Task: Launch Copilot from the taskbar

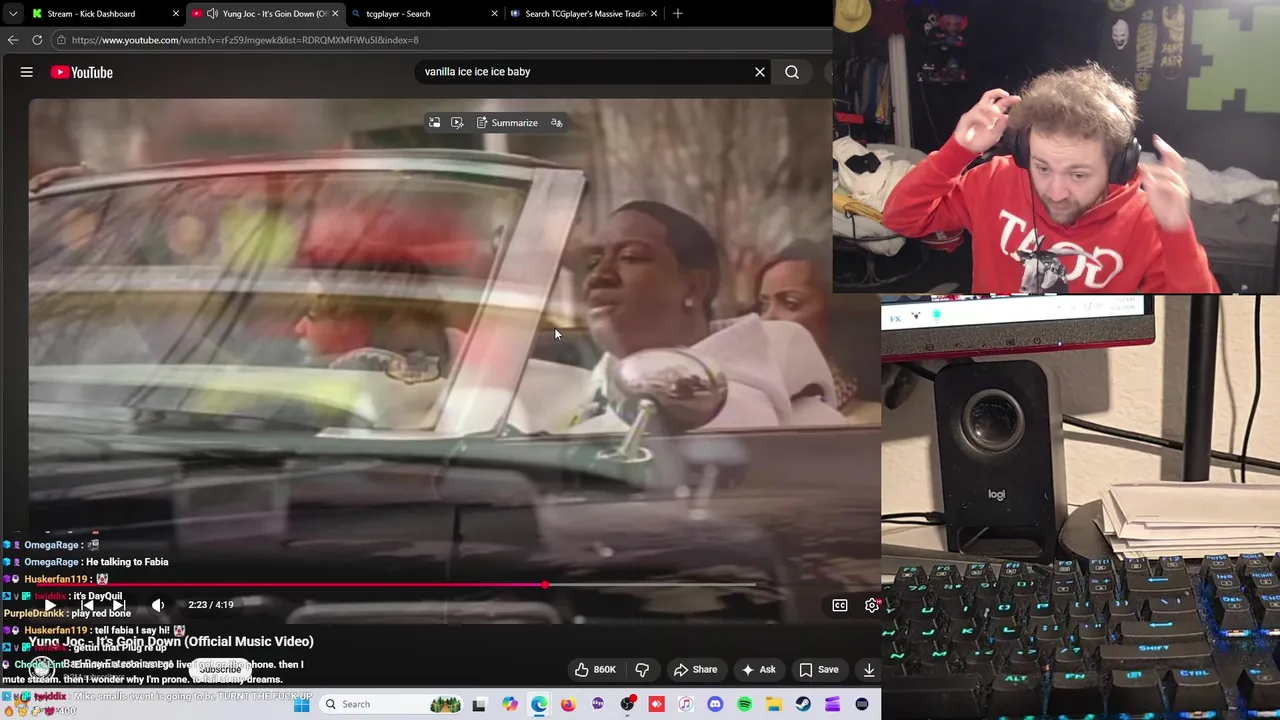Action: [510, 704]
